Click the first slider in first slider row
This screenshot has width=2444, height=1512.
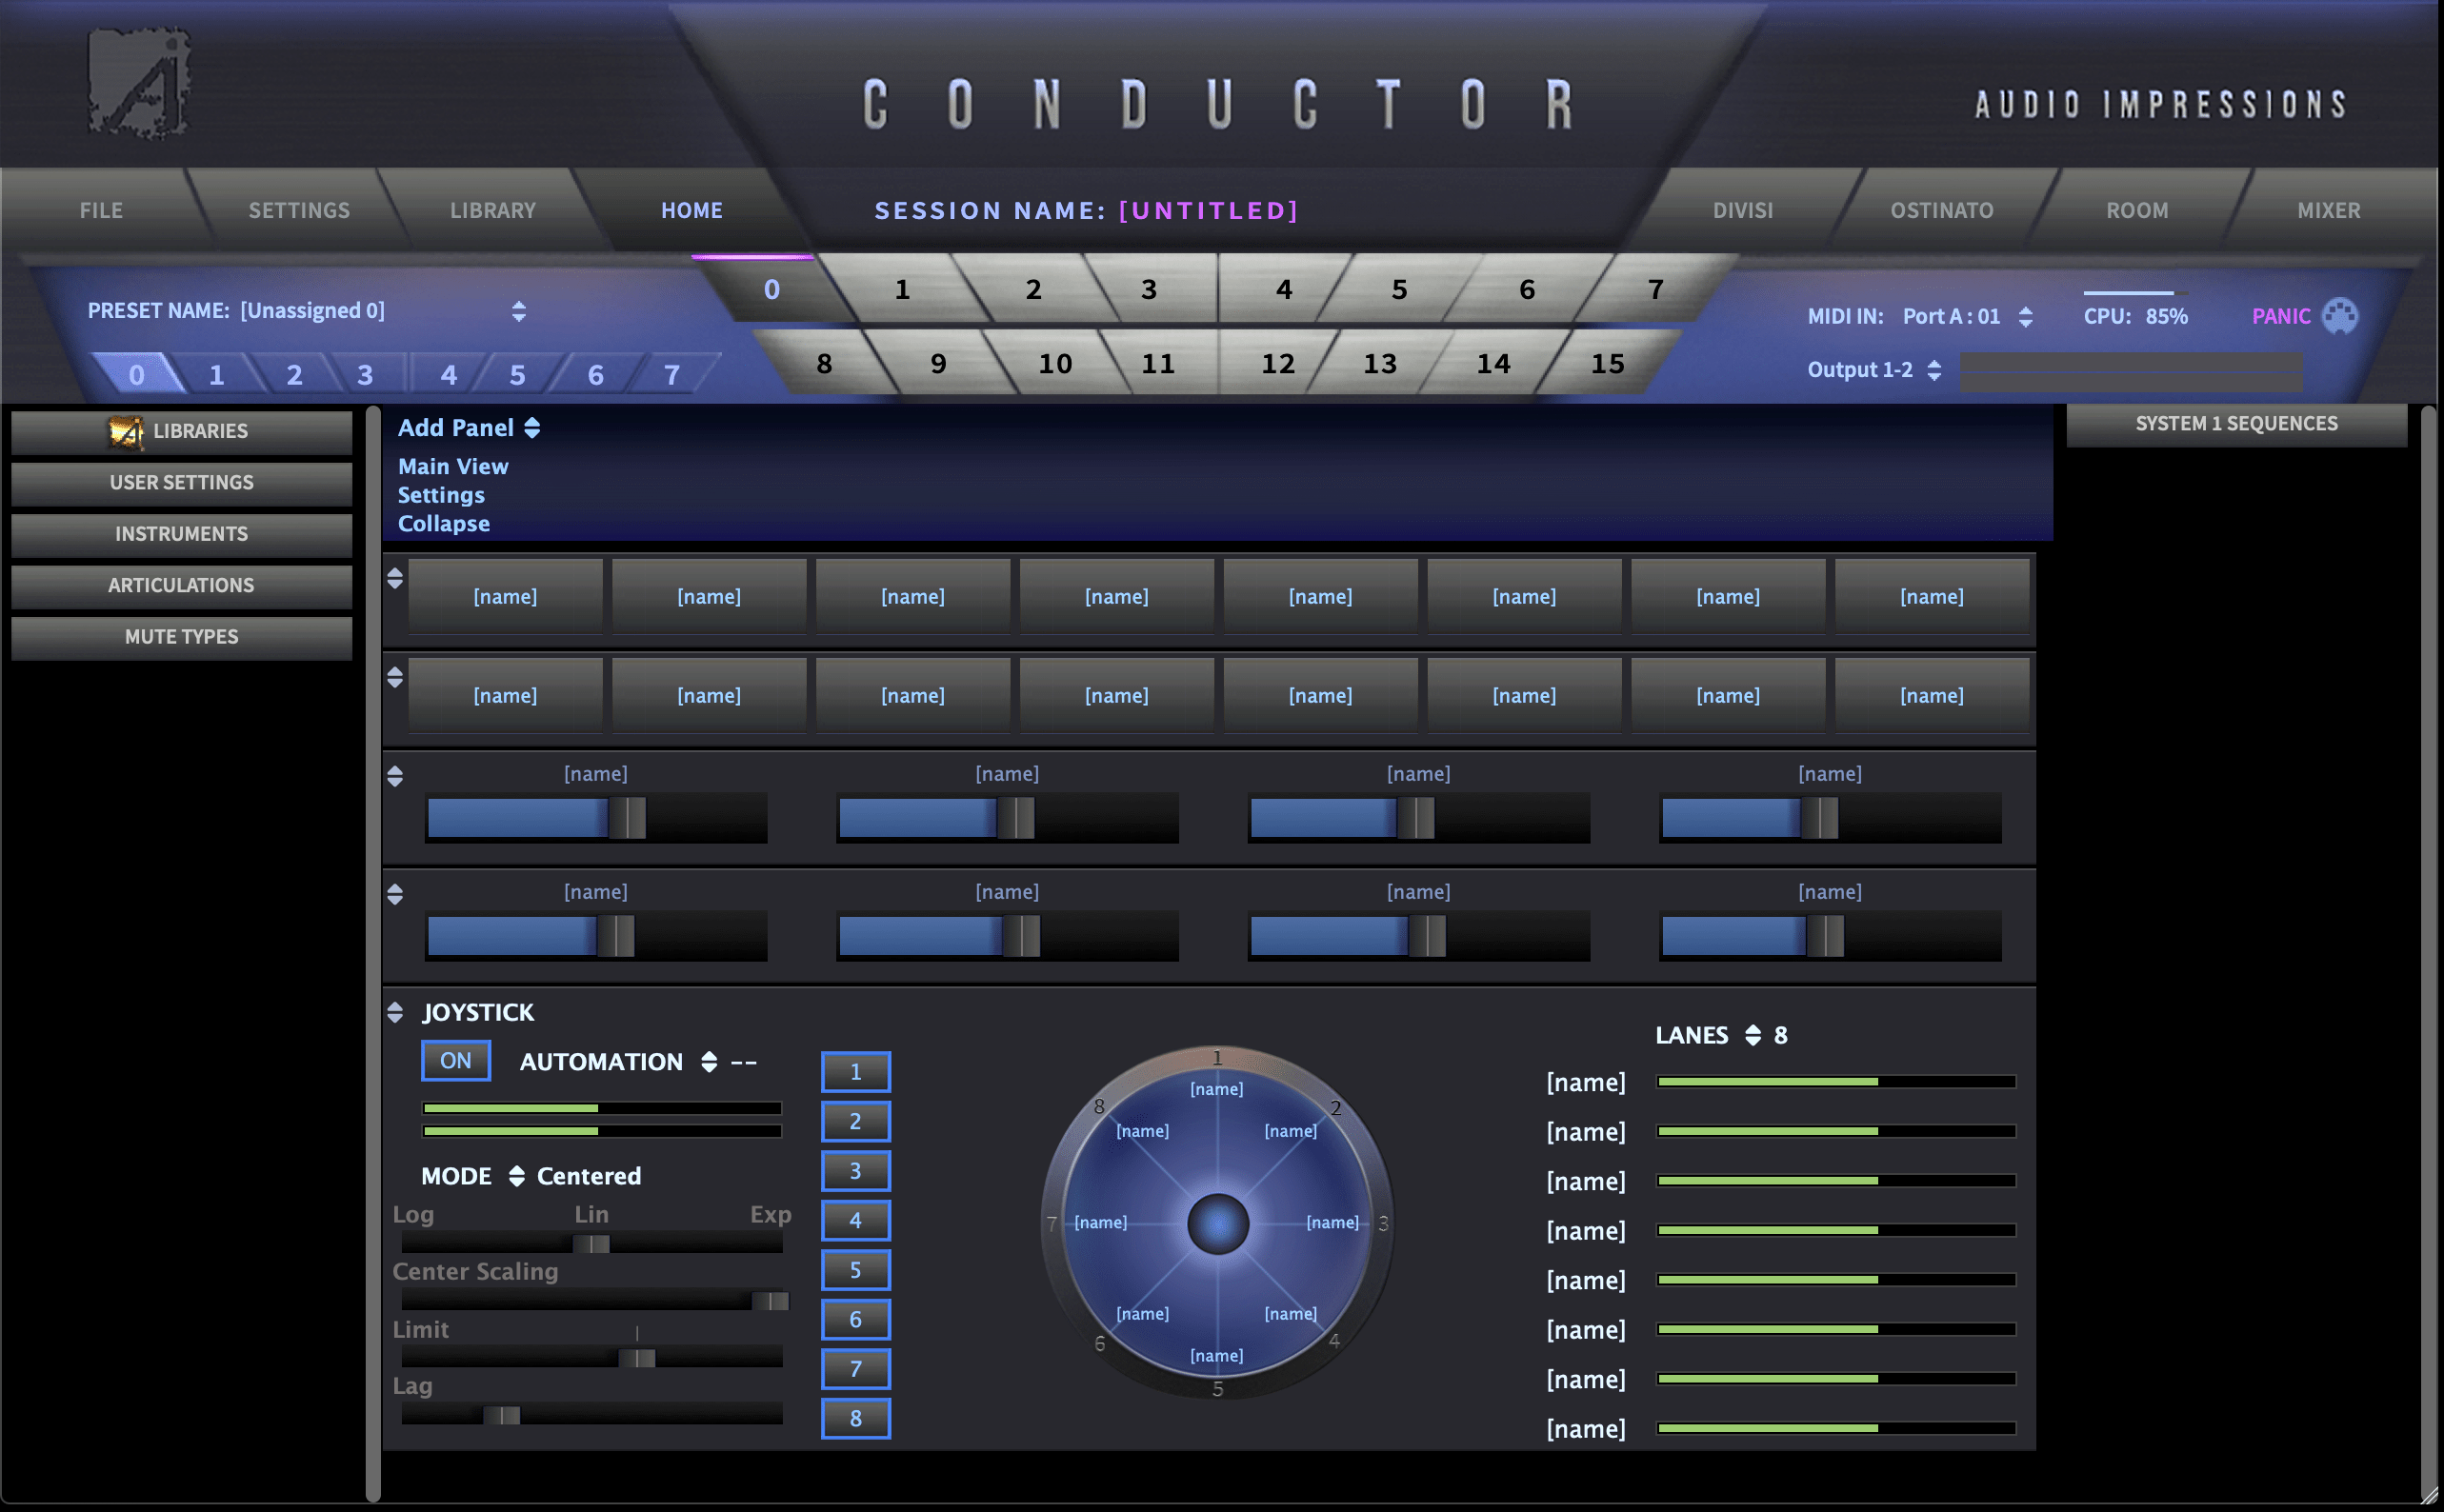point(596,818)
